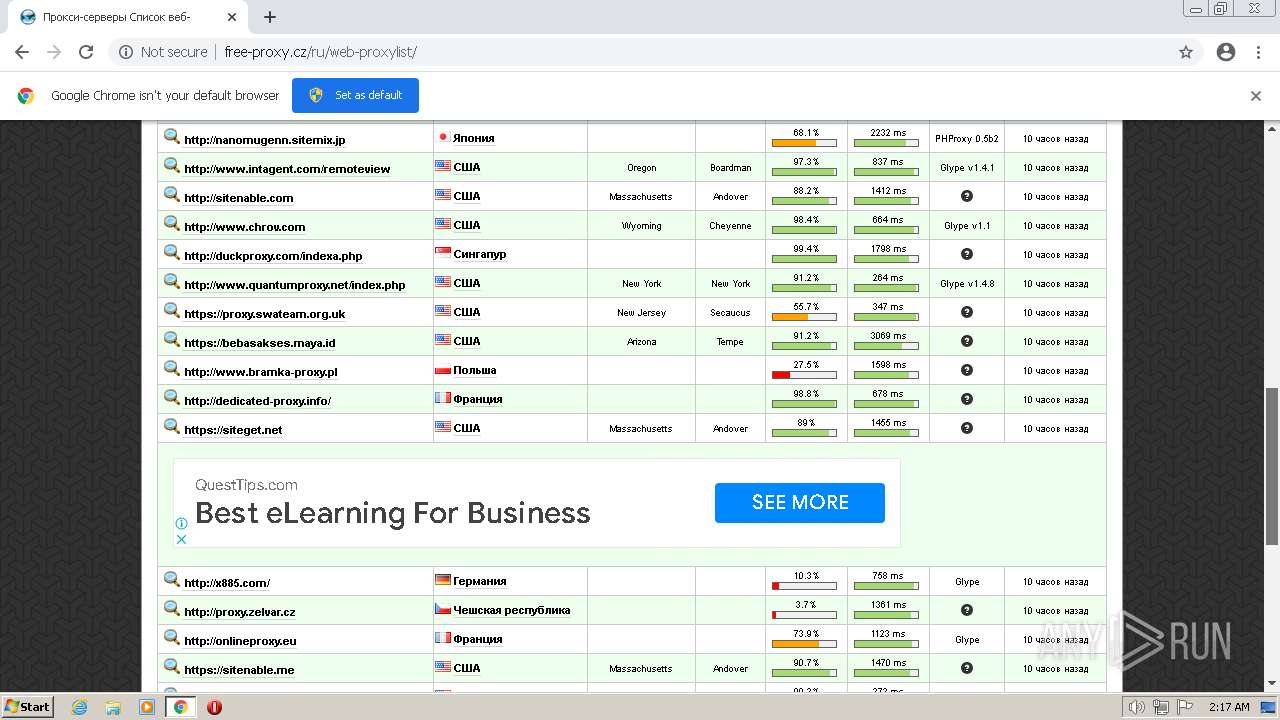This screenshot has width=1280, height=720.
Task: Click magnifier icon beside duckproxy.com/indexa.php
Action: coord(172,253)
